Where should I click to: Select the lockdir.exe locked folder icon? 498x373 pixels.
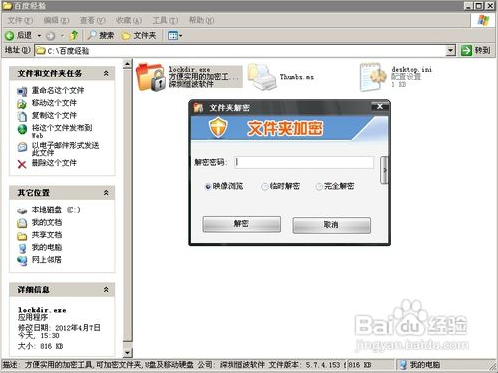coord(151,77)
